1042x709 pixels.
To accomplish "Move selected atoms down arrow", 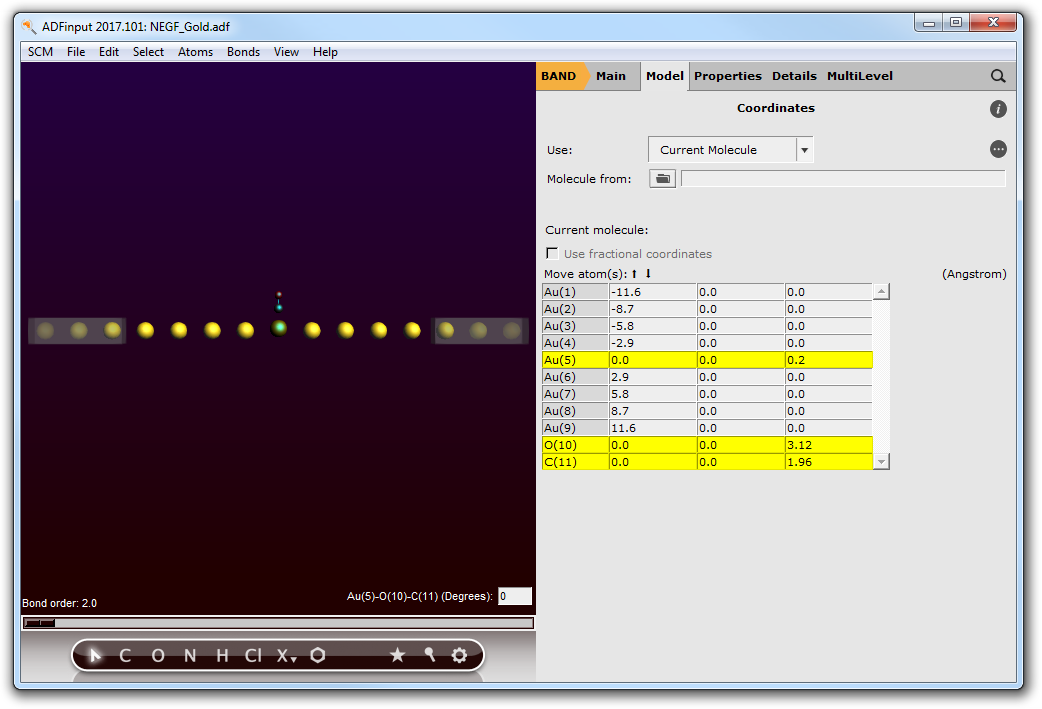I will click(648, 273).
